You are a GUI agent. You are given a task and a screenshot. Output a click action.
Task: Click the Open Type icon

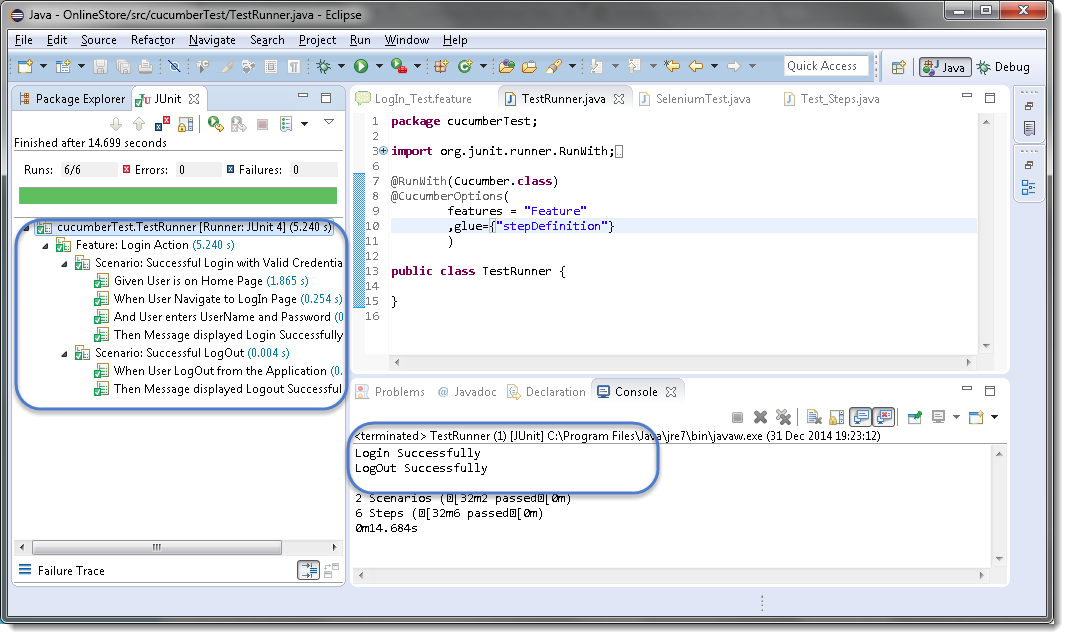coord(507,66)
